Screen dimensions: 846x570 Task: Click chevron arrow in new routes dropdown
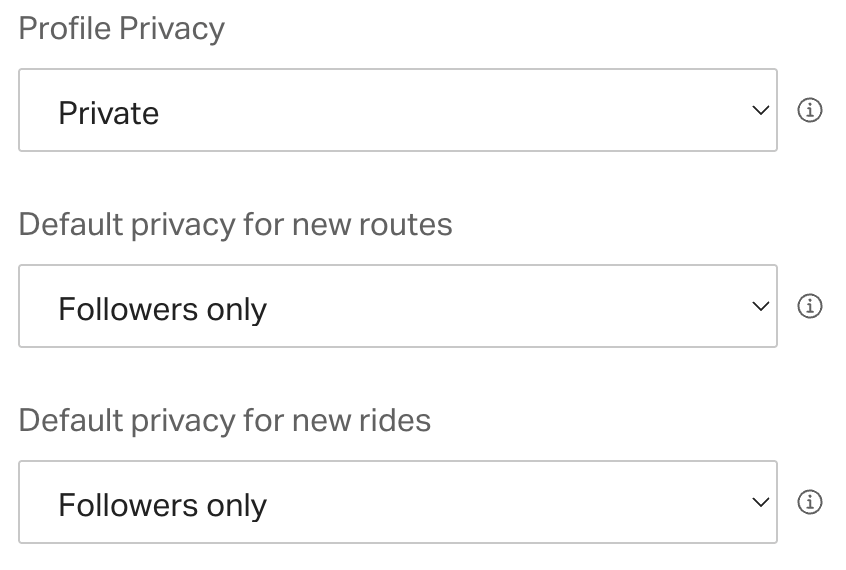[760, 307]
